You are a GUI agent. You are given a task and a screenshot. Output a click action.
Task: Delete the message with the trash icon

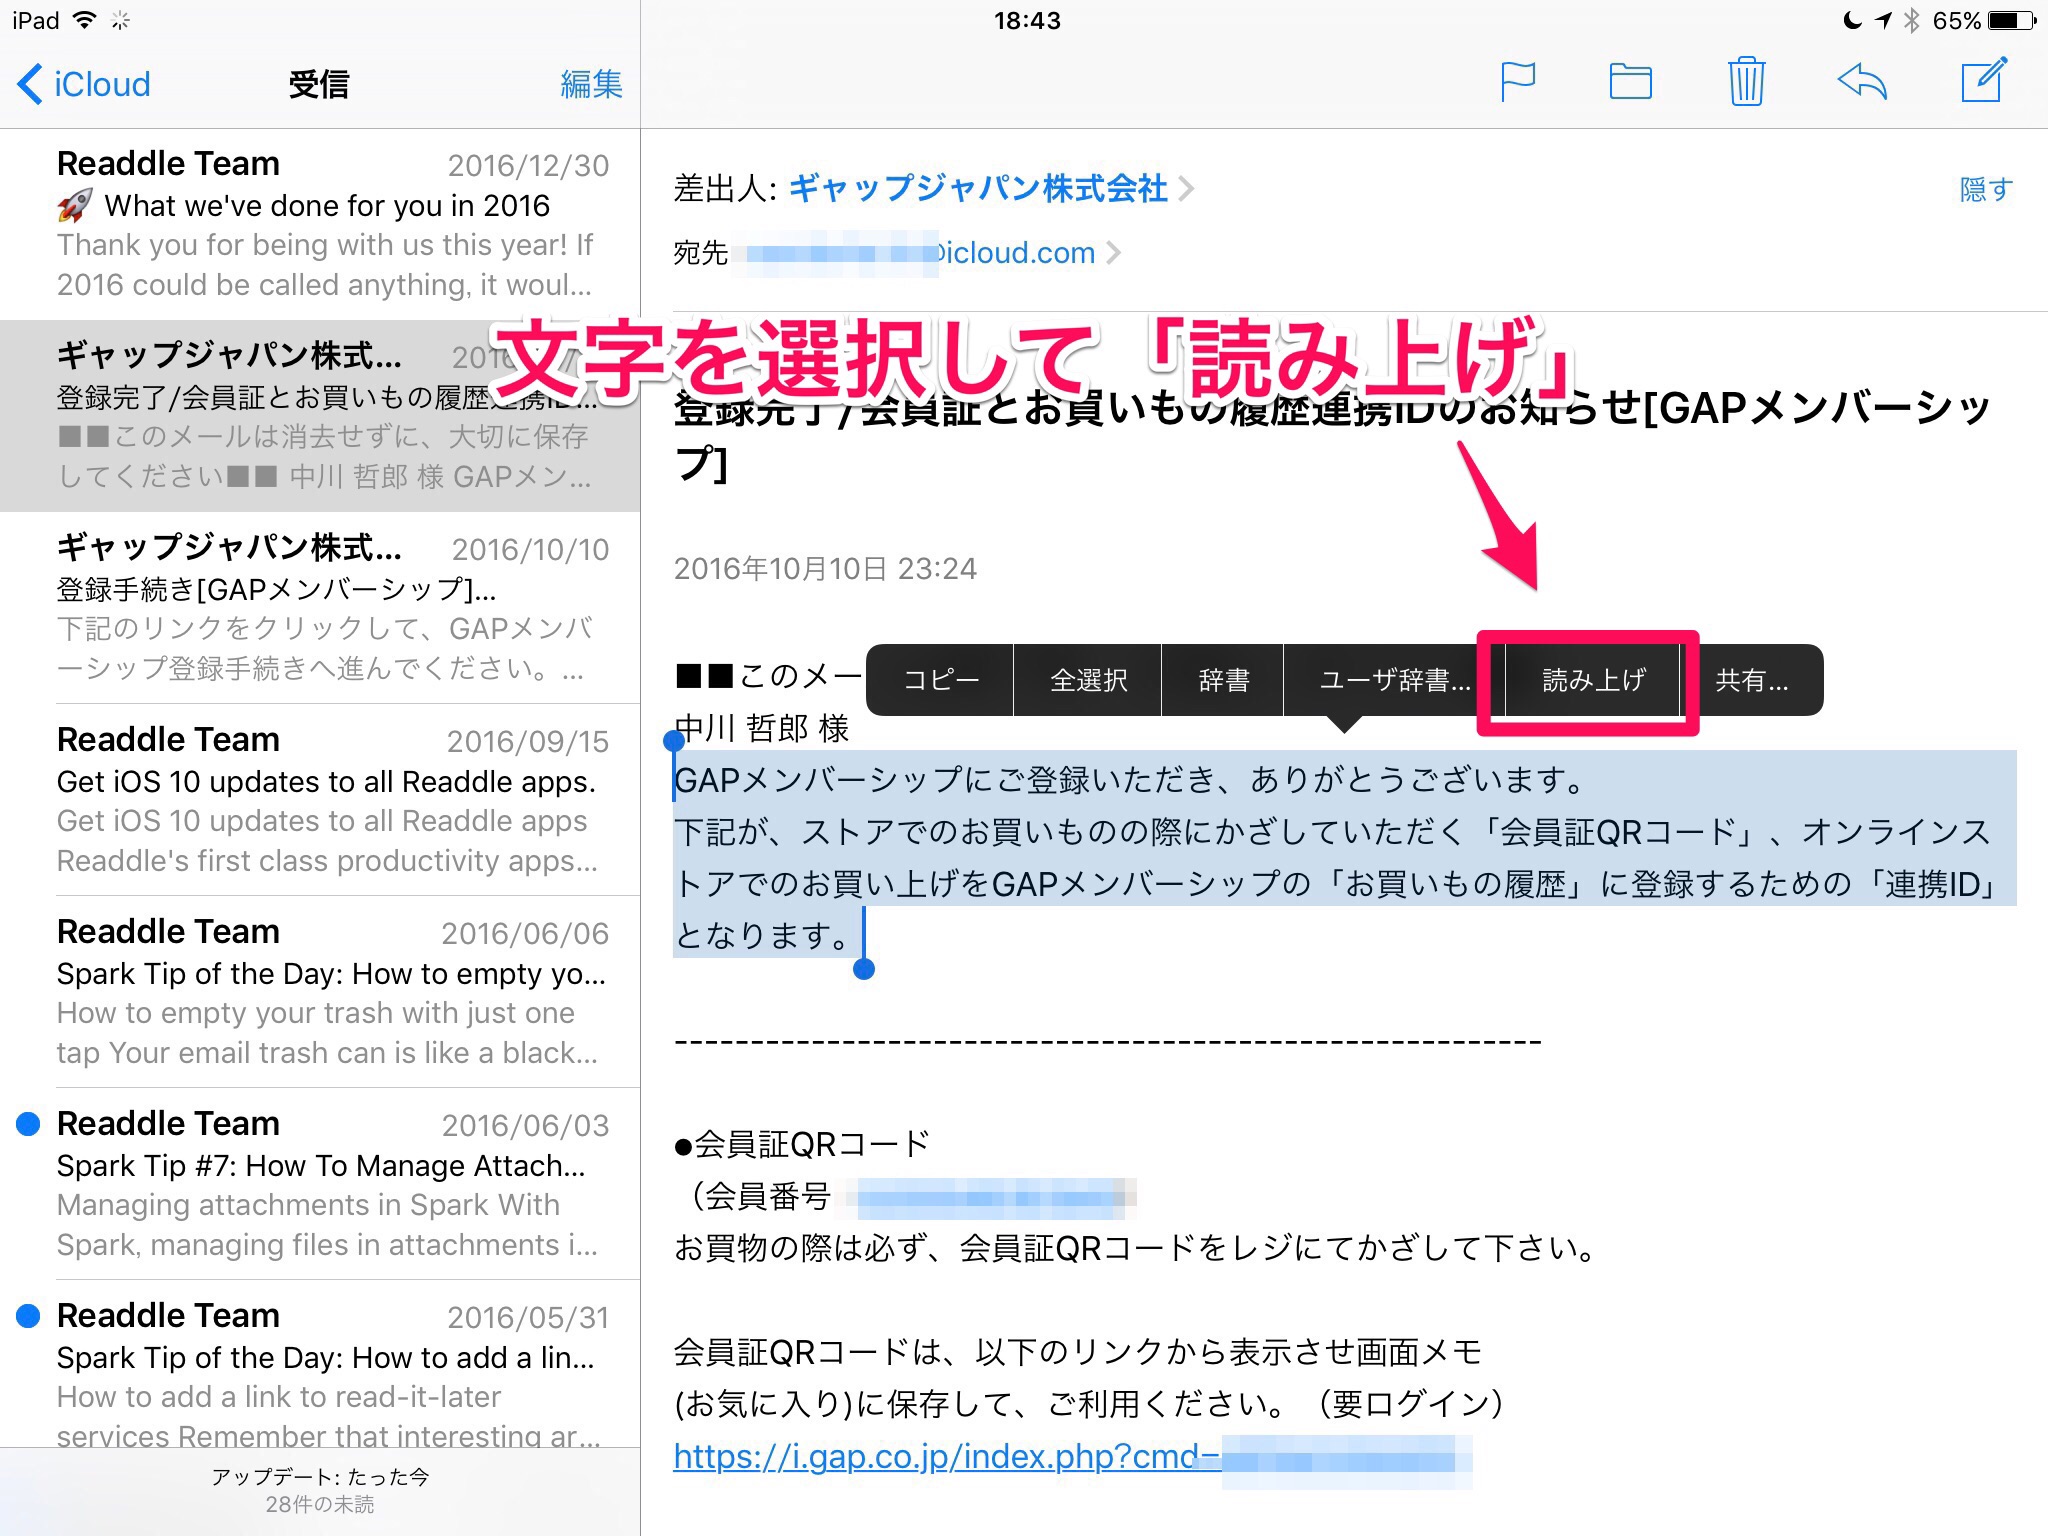(1746, 82)
